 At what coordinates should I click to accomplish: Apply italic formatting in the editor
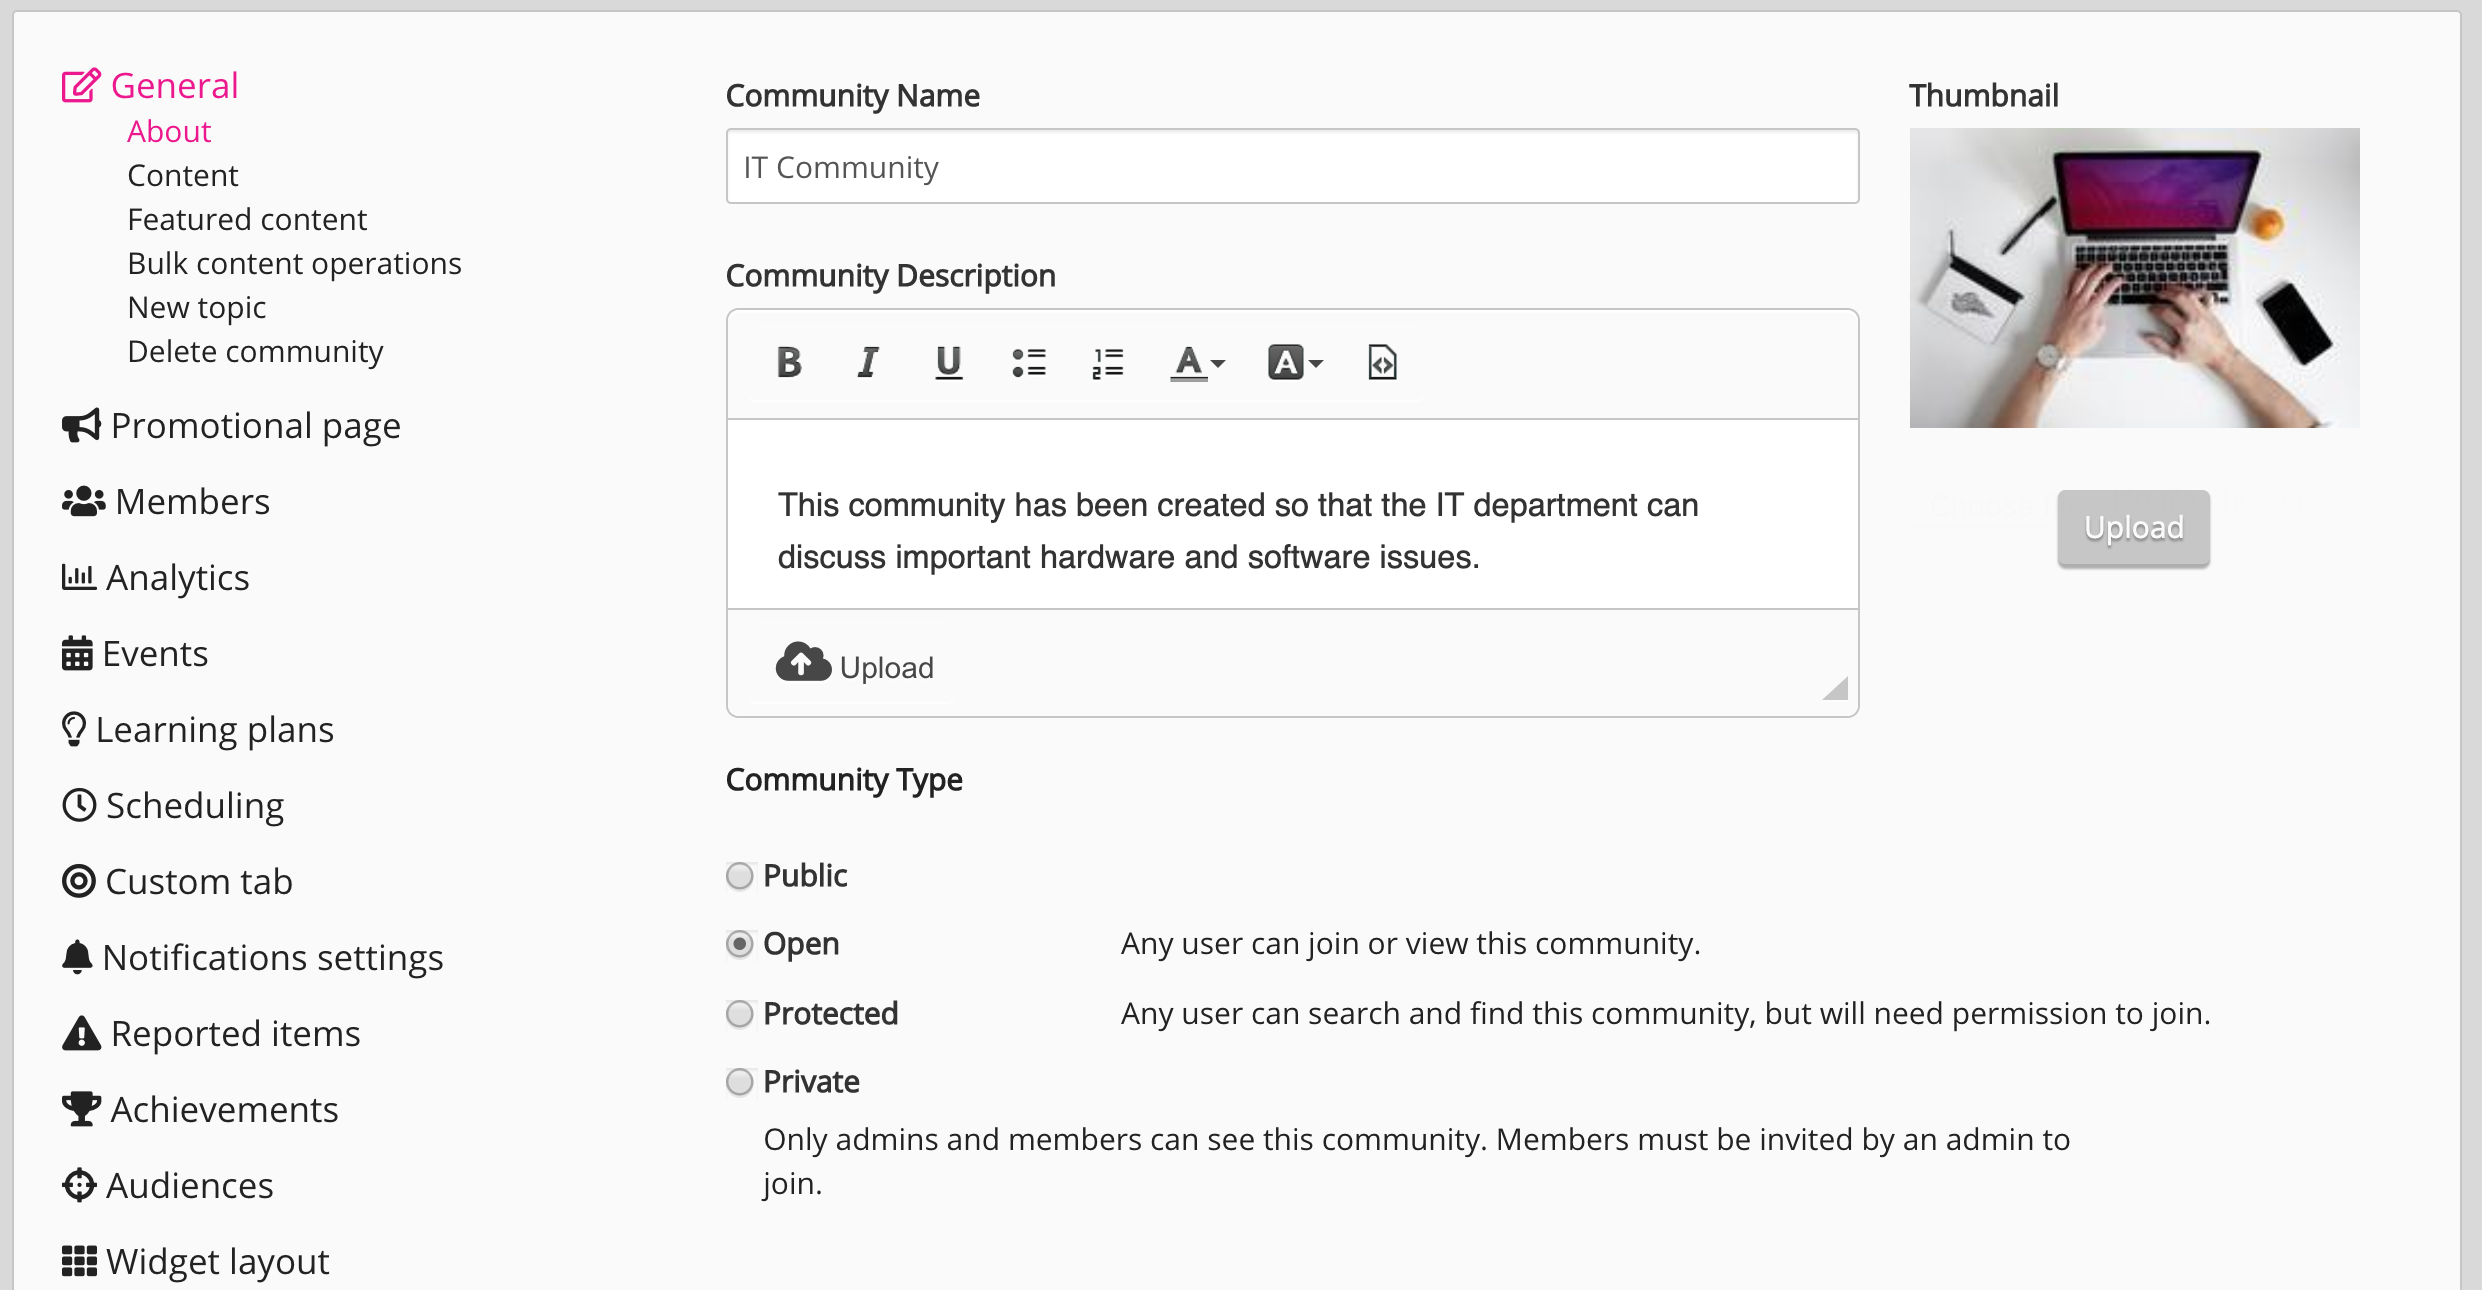pyautogui.click(x=868, y=363)
